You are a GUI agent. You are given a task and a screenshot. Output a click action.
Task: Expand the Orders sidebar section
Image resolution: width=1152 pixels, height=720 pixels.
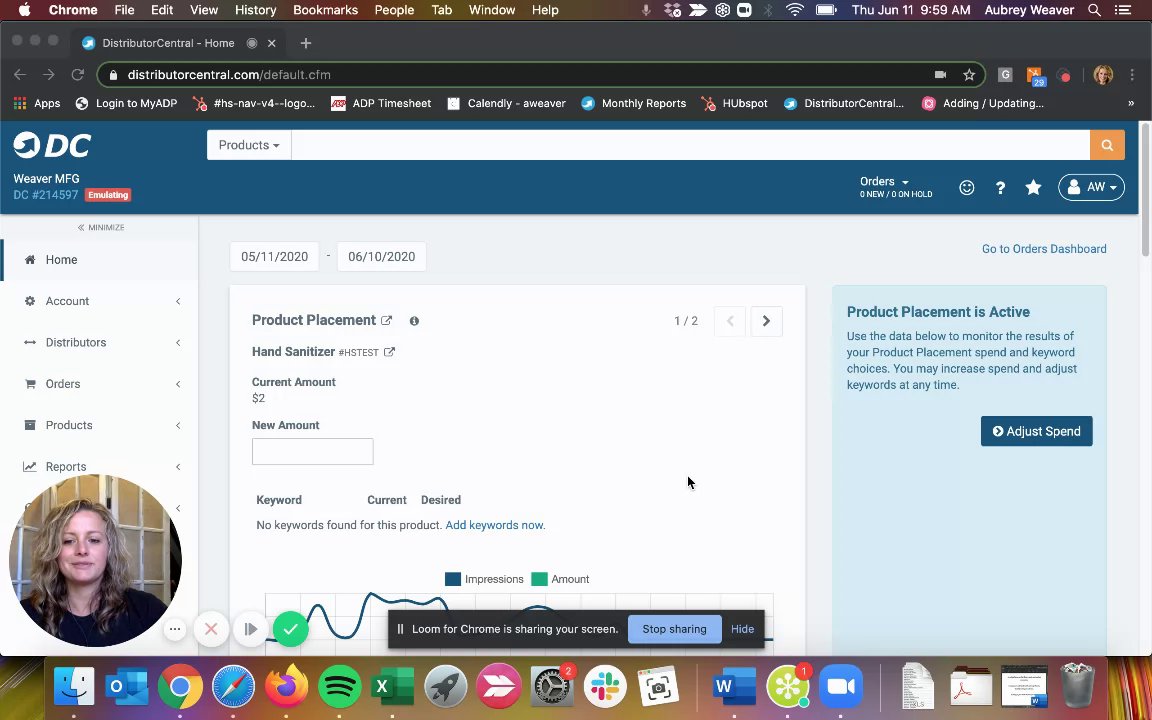coord(99,384)
